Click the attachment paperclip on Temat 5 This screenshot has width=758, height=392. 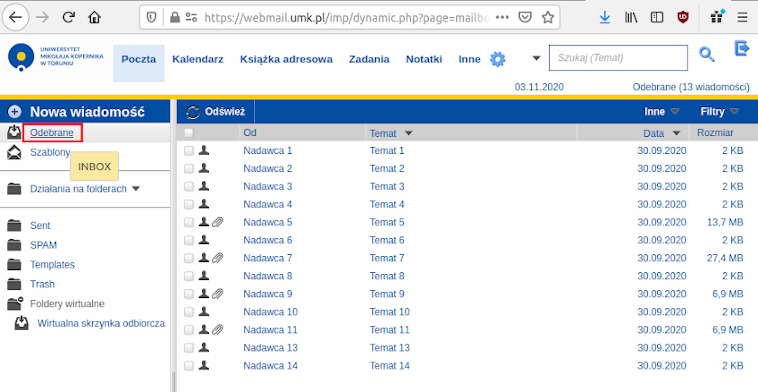click(x=218, y=222)
